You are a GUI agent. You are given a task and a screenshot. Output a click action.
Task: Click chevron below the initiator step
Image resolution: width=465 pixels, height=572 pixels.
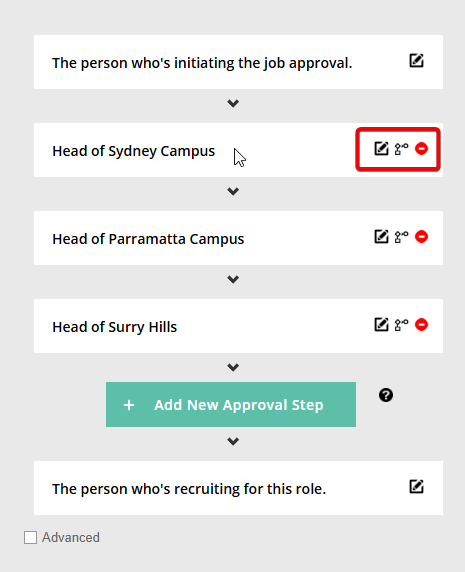pos(233,103)
